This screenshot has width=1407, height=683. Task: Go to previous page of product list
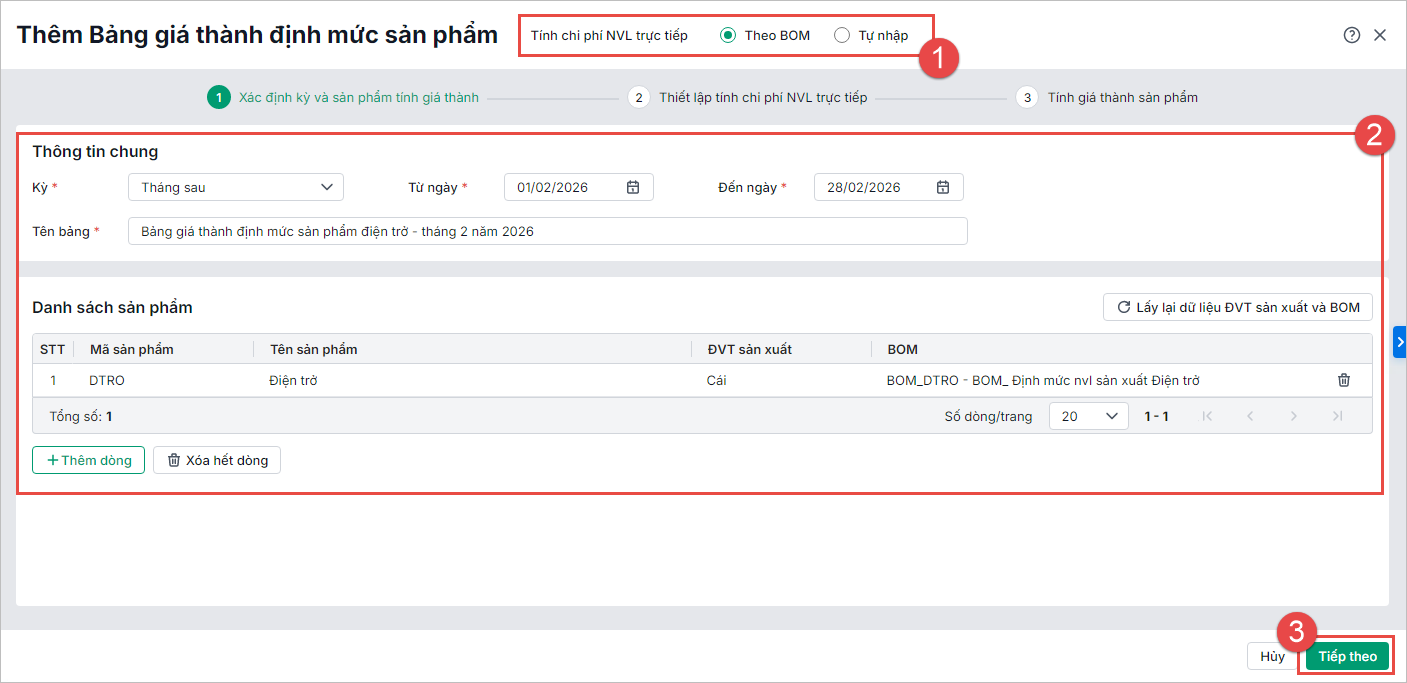tap(1250, 416)
